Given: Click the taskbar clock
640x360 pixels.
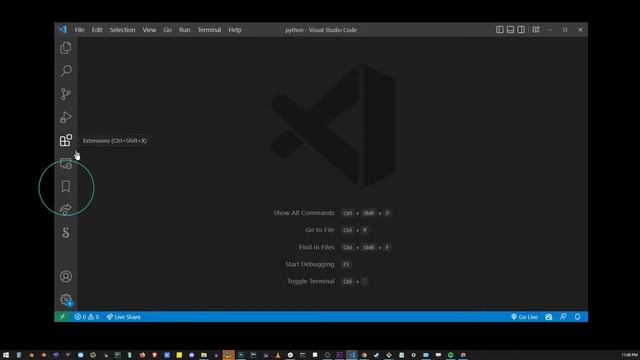Looking at the screenshot, I should pos(629,355).
